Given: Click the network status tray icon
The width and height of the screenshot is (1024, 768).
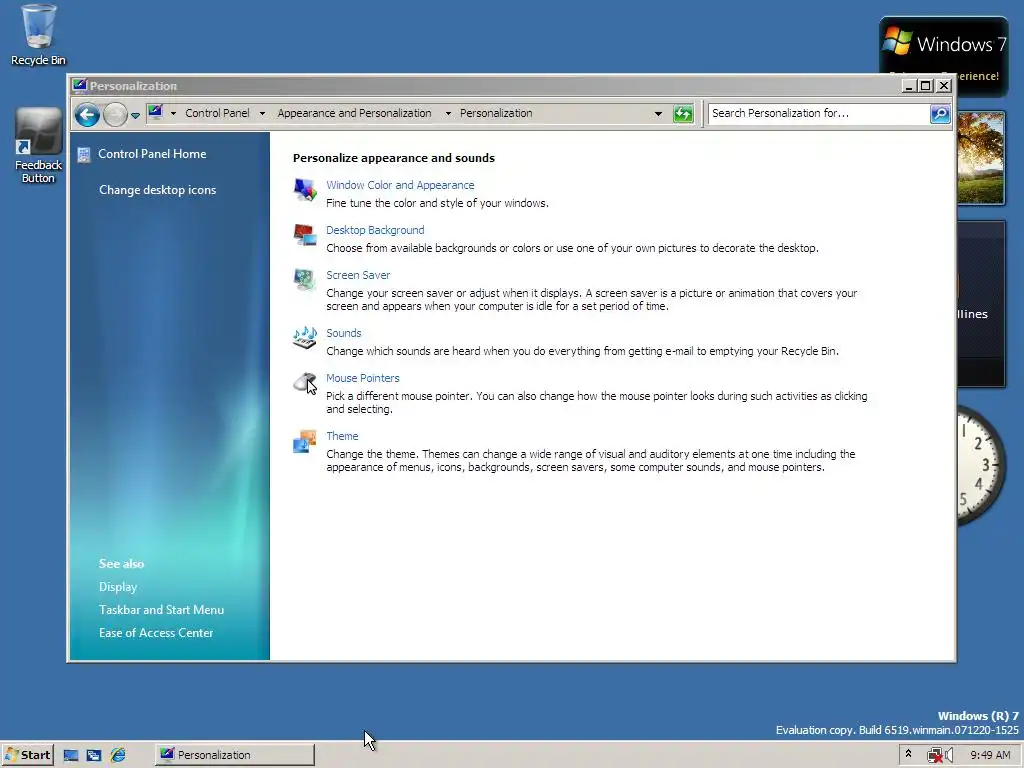Looking at the screenshot, I should (x=934, y=756).
